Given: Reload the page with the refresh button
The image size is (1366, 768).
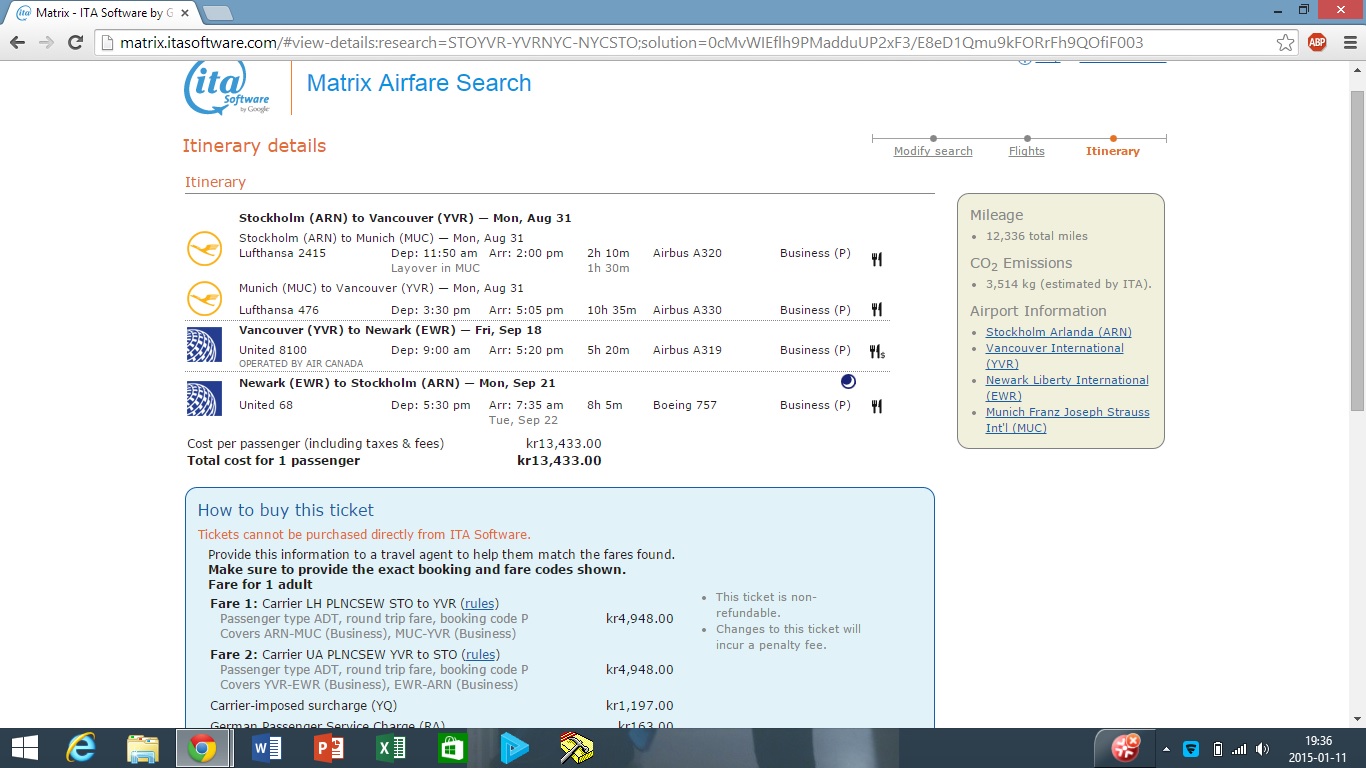Looking at the screenshot, I should pyautogui.click(x=75, y=43).
